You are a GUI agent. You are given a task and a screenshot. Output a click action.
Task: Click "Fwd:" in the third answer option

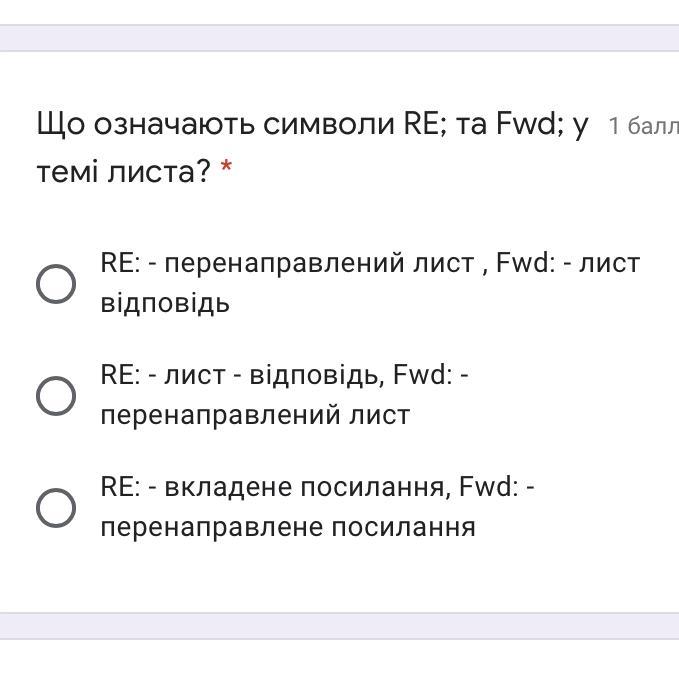[488, 487]
